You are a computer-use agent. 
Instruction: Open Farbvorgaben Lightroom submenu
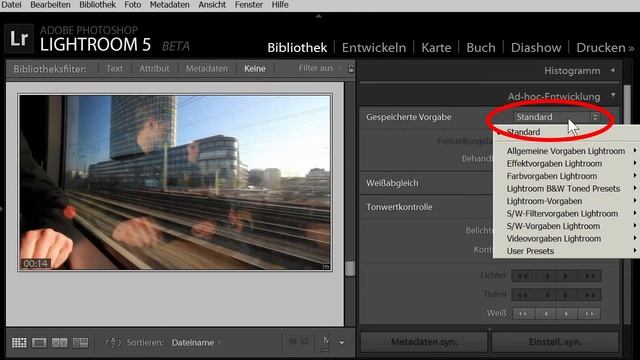[567, 176]
